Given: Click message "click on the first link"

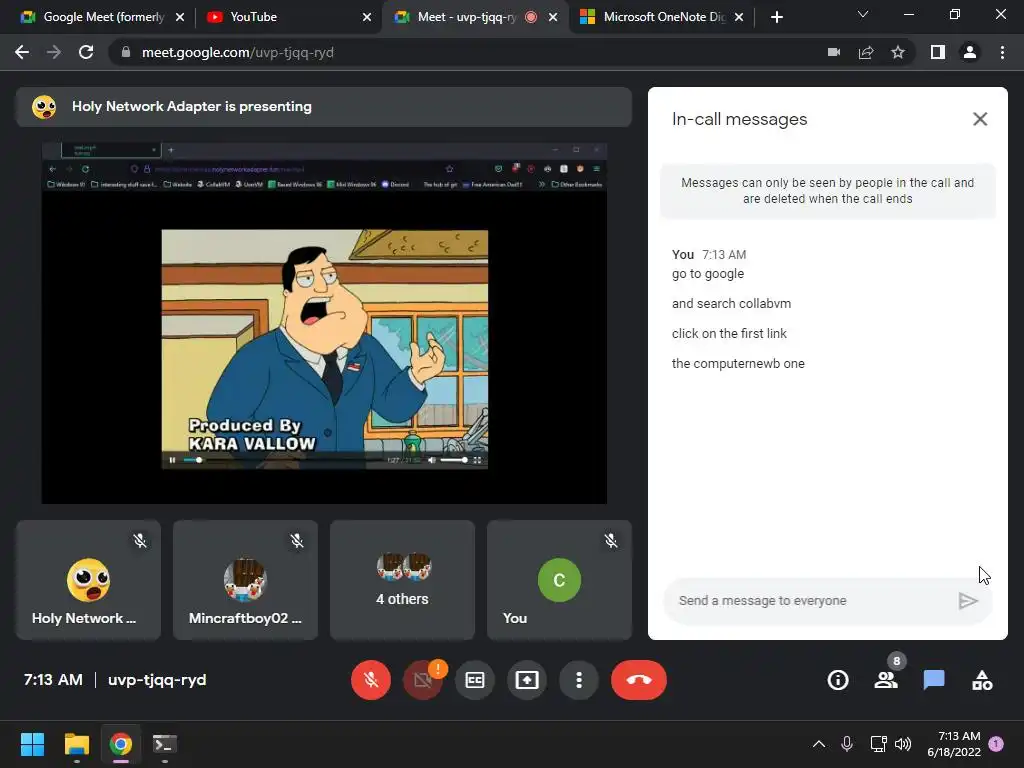Looking at the screenshot, I should click(729, 334).
